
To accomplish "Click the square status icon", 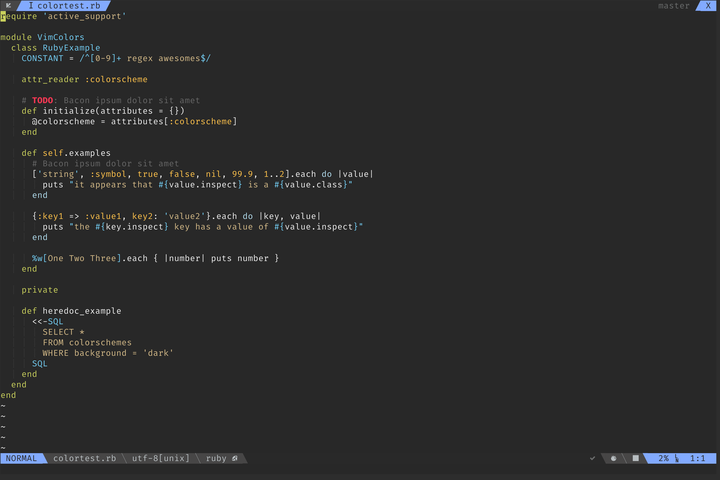I will click(636, 458).
